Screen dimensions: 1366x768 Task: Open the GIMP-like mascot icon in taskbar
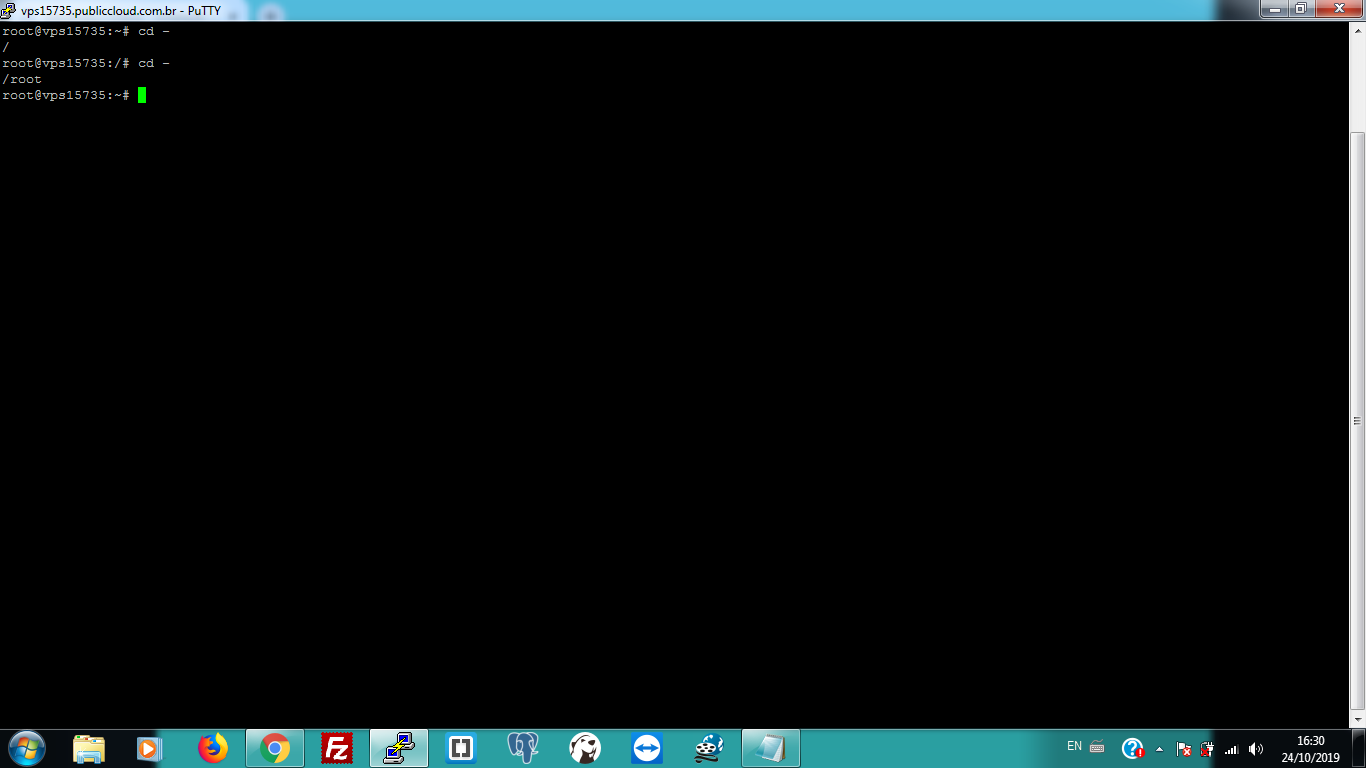click(585, 748)
